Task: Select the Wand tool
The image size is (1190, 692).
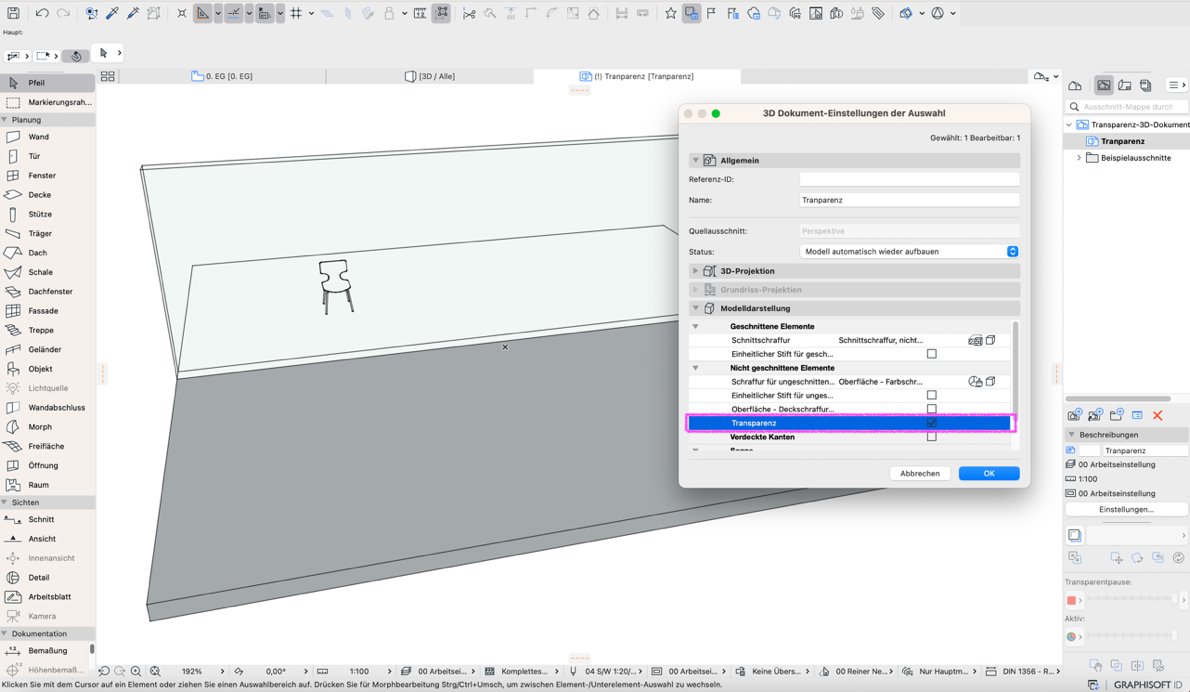Action: pyautogui.click(x=47, y=137)
